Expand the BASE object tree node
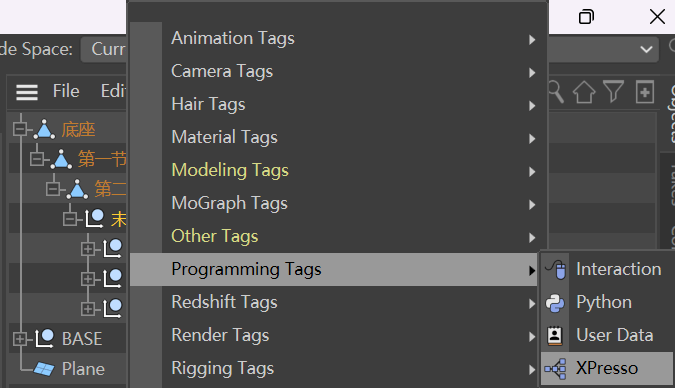Screen dimensions: 675x388 coord(19,339)
